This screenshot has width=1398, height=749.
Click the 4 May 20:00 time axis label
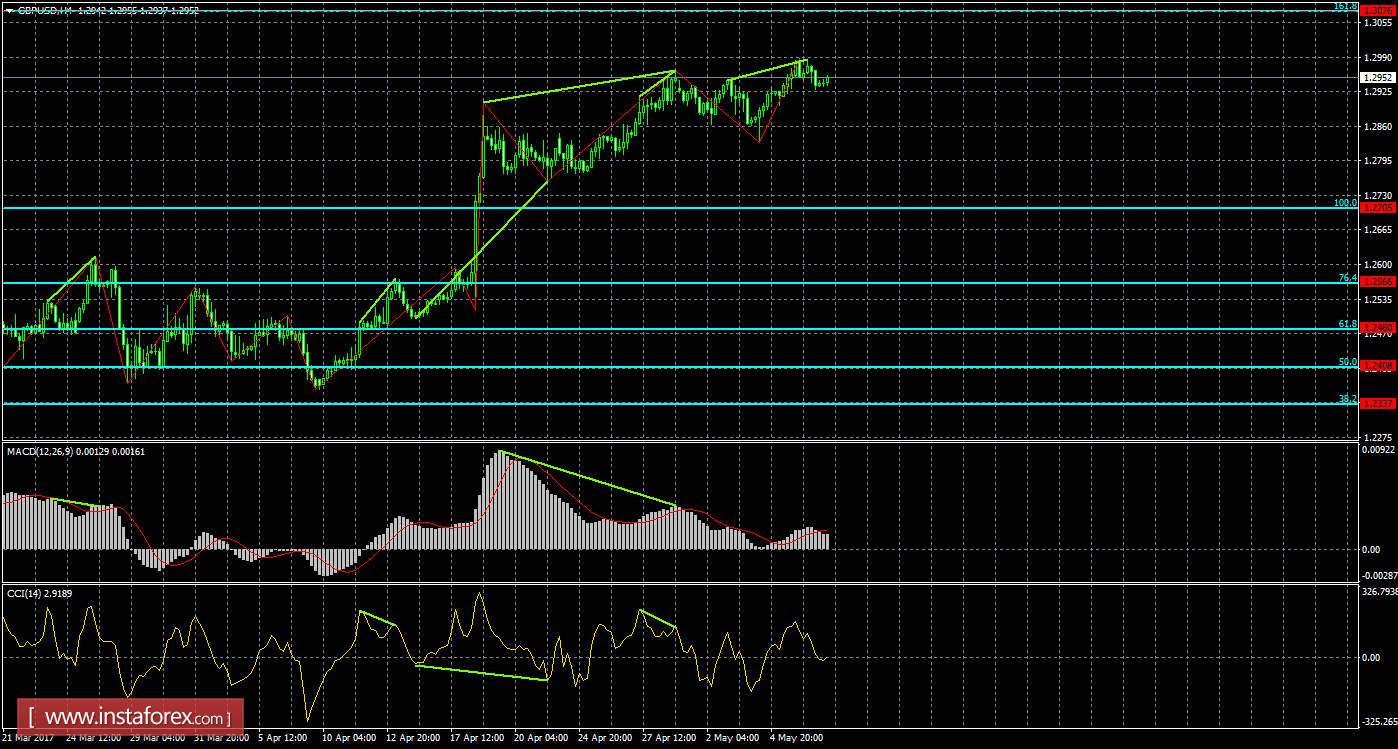(796, 738)
